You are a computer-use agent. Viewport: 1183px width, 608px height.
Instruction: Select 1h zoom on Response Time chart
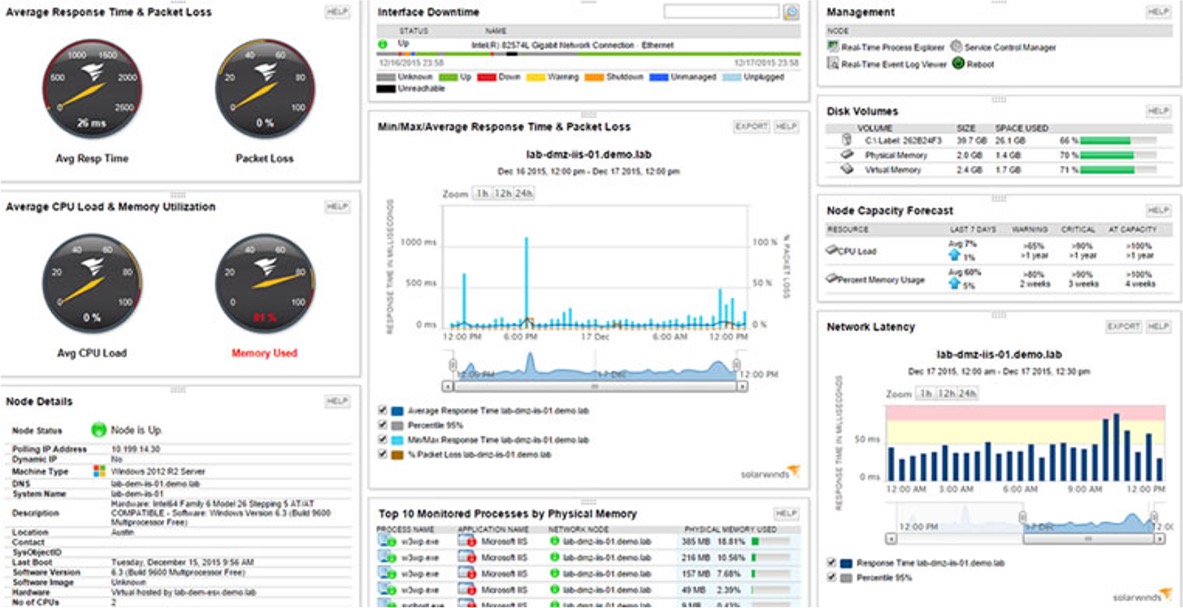pyautogui.click(x=482, y=193)
